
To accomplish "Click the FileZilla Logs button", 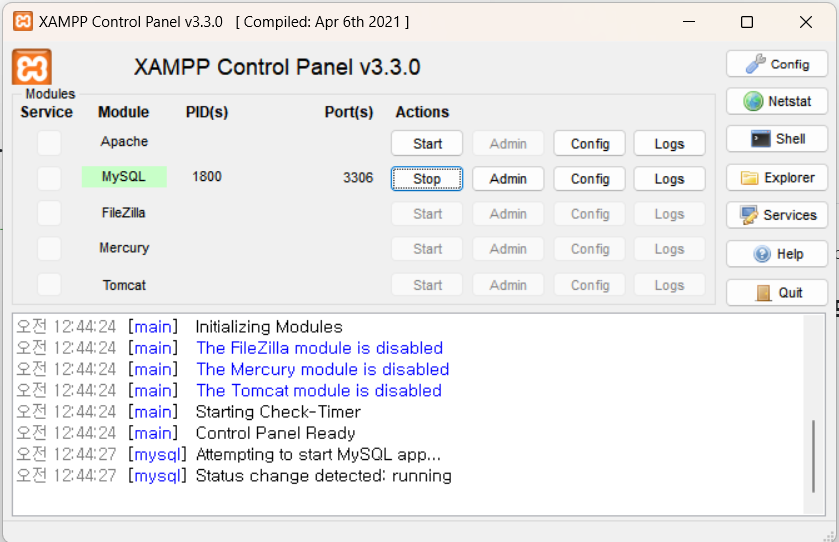I will pyautogui.click(x=669, y=214).
